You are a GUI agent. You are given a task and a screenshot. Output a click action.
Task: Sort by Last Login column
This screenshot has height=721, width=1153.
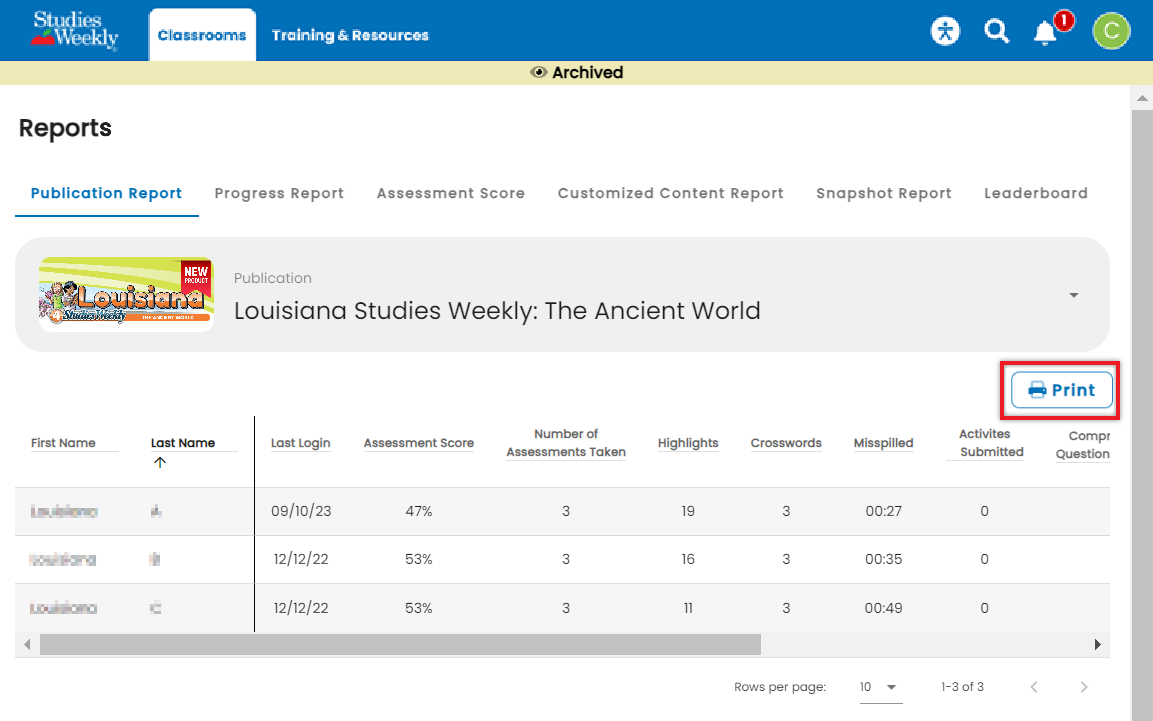pos(300,443)
